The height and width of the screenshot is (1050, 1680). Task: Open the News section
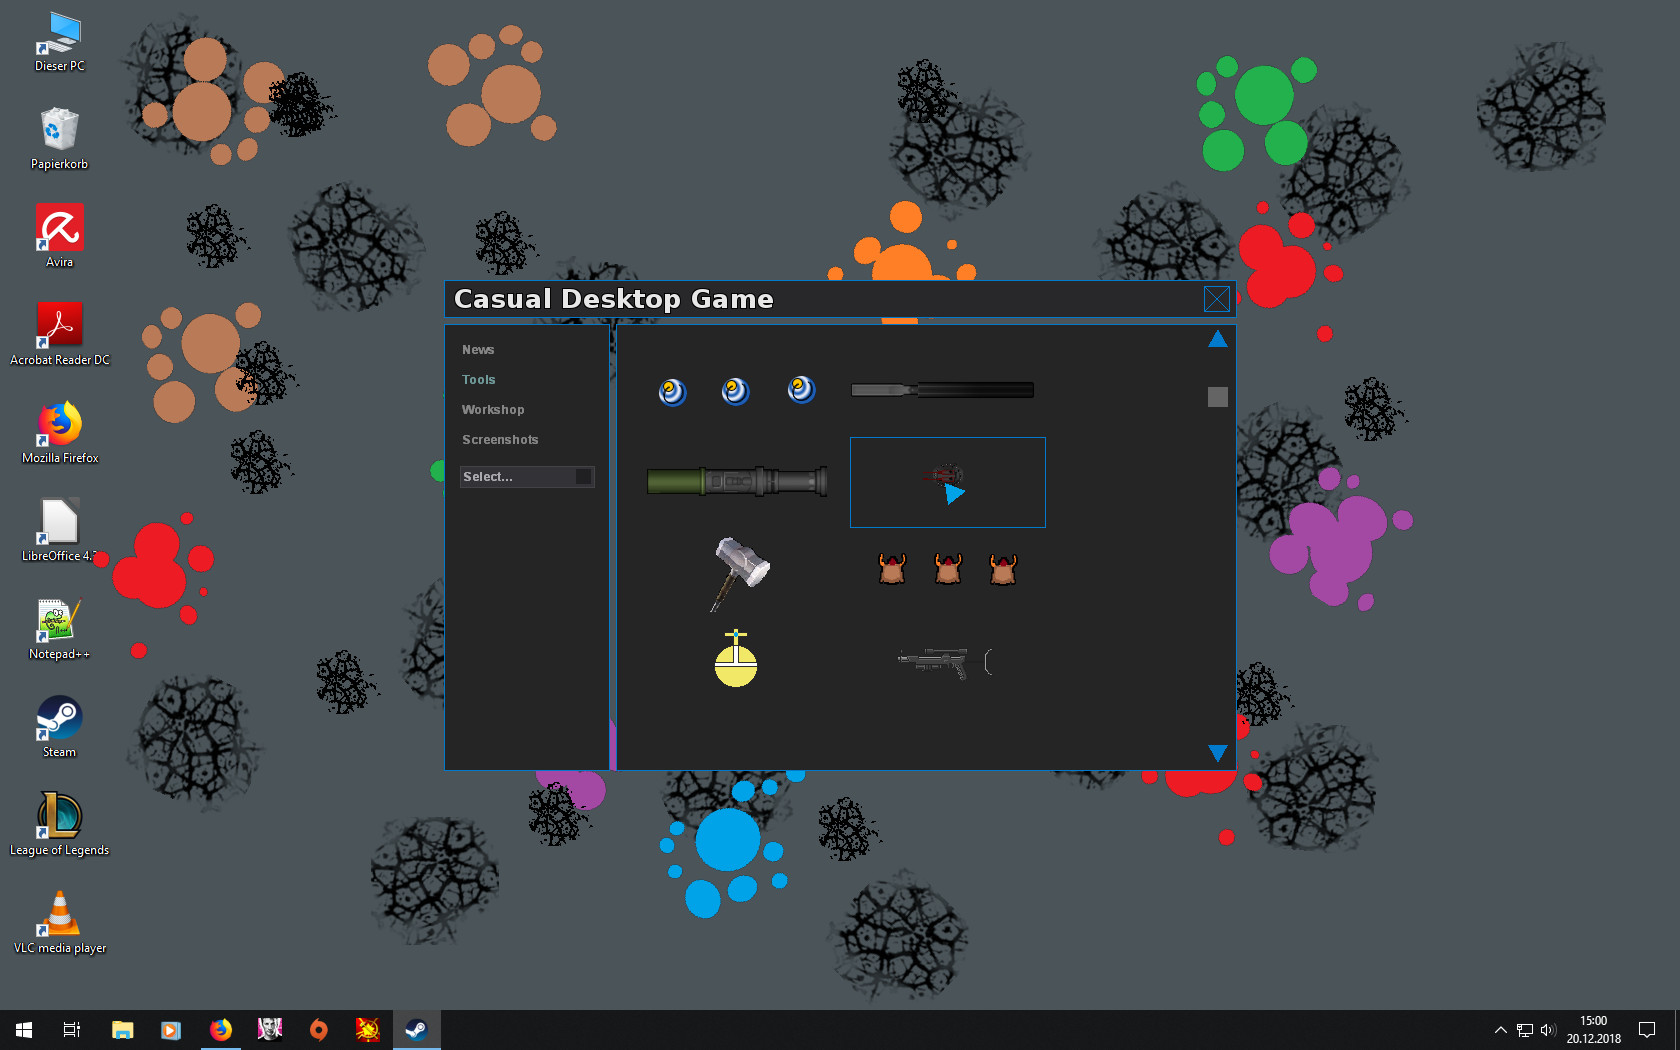tap(478, 349)
